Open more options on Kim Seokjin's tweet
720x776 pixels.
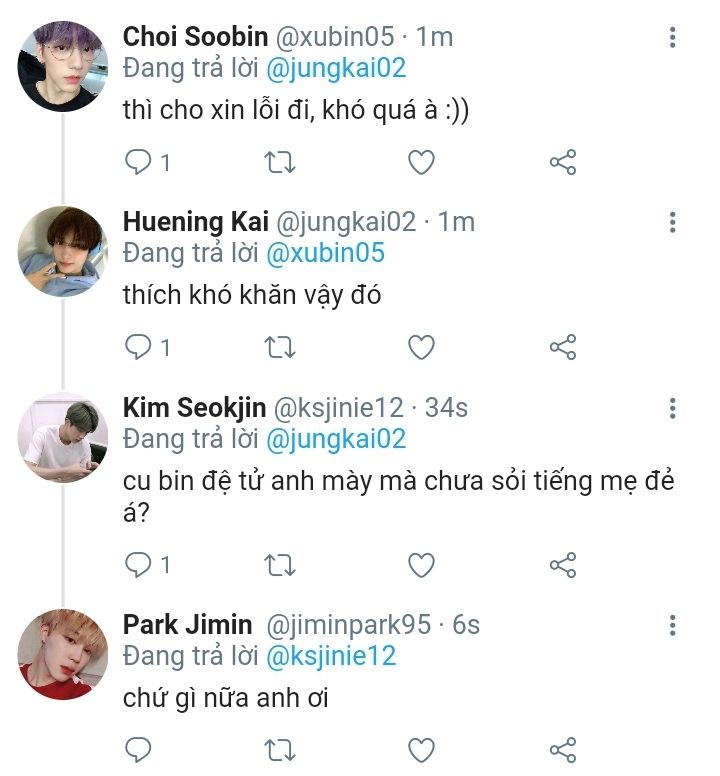point(672,408)
